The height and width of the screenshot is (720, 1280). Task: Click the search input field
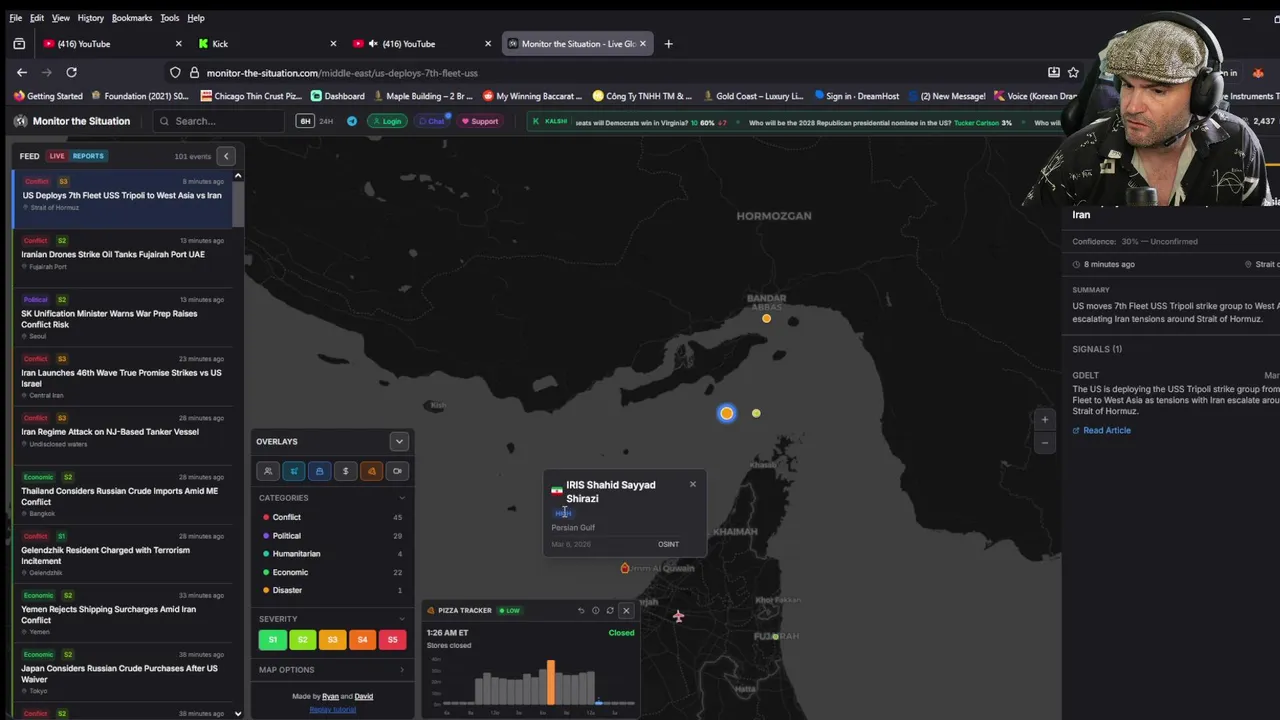click(220, 121)
